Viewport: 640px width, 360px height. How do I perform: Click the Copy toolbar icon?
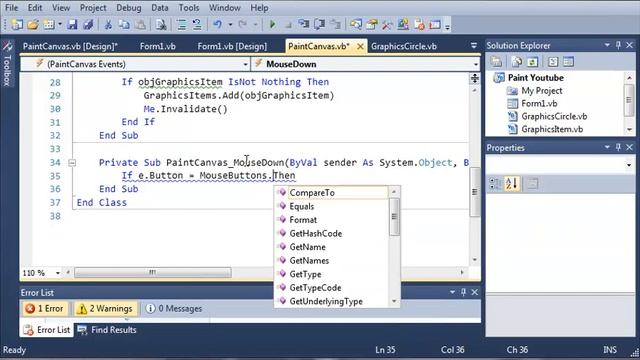point(124,25)
